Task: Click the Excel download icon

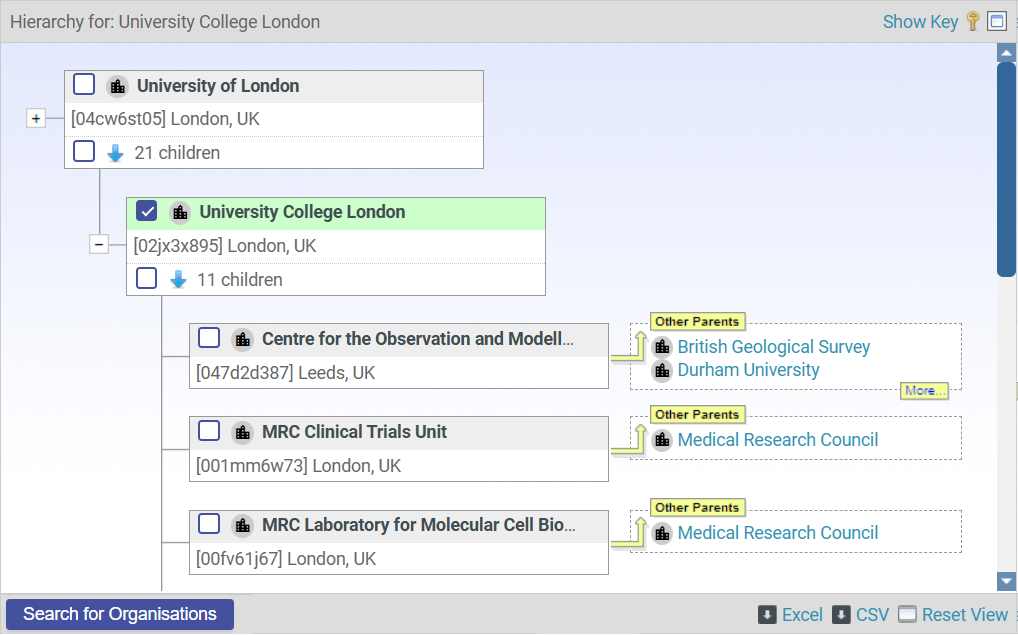Action: pyautogui.click(x=767, y=615)
